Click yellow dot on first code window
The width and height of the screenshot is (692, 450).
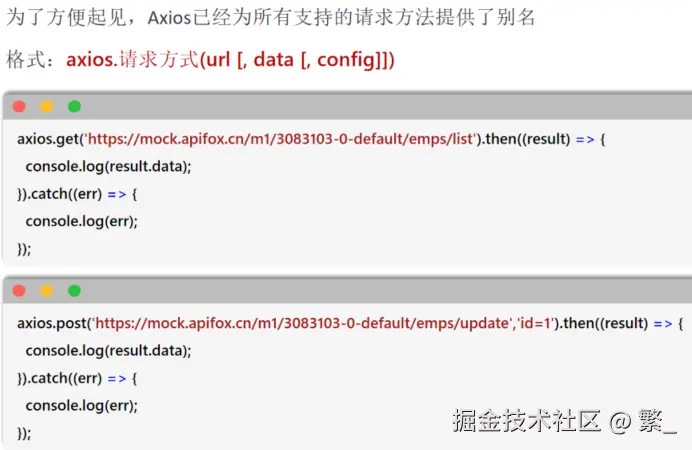click(x=47, y=106)
